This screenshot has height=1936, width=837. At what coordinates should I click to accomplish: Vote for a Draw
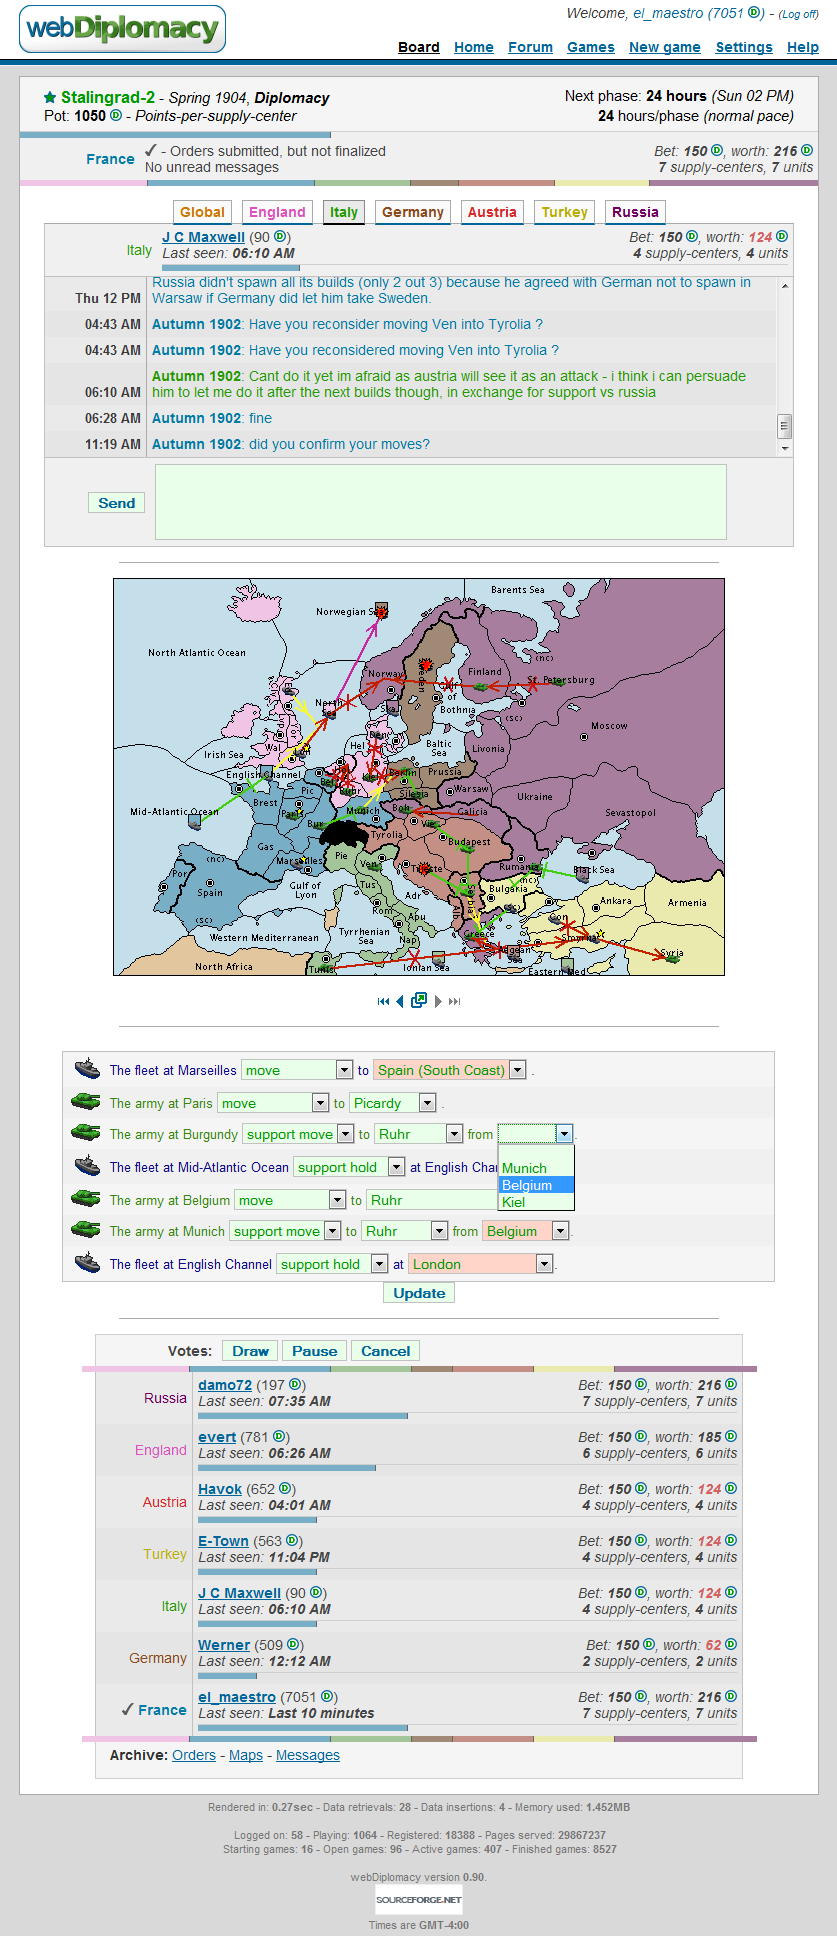click(250, 1351)
